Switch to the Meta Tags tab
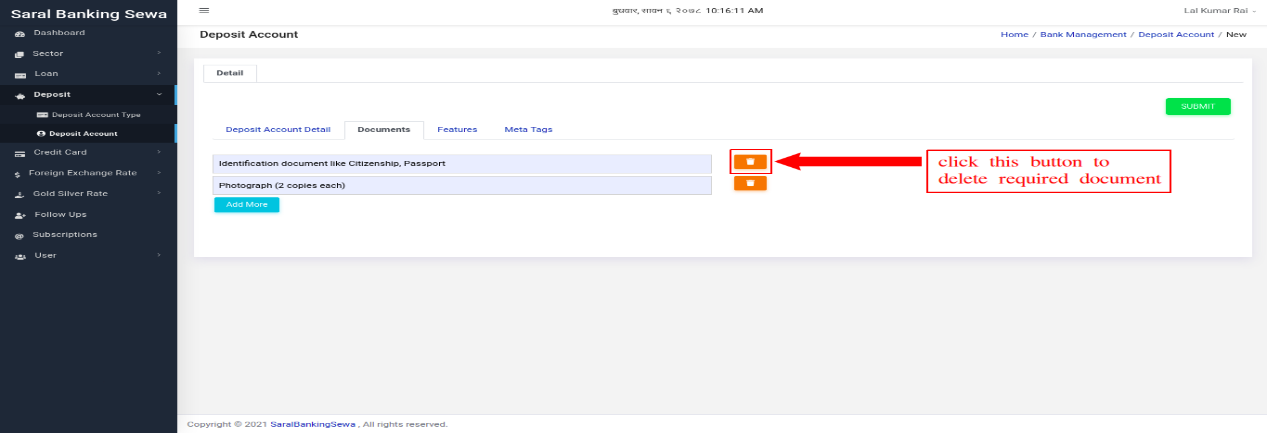1267x433 pixels. click(x=528, y=130)
